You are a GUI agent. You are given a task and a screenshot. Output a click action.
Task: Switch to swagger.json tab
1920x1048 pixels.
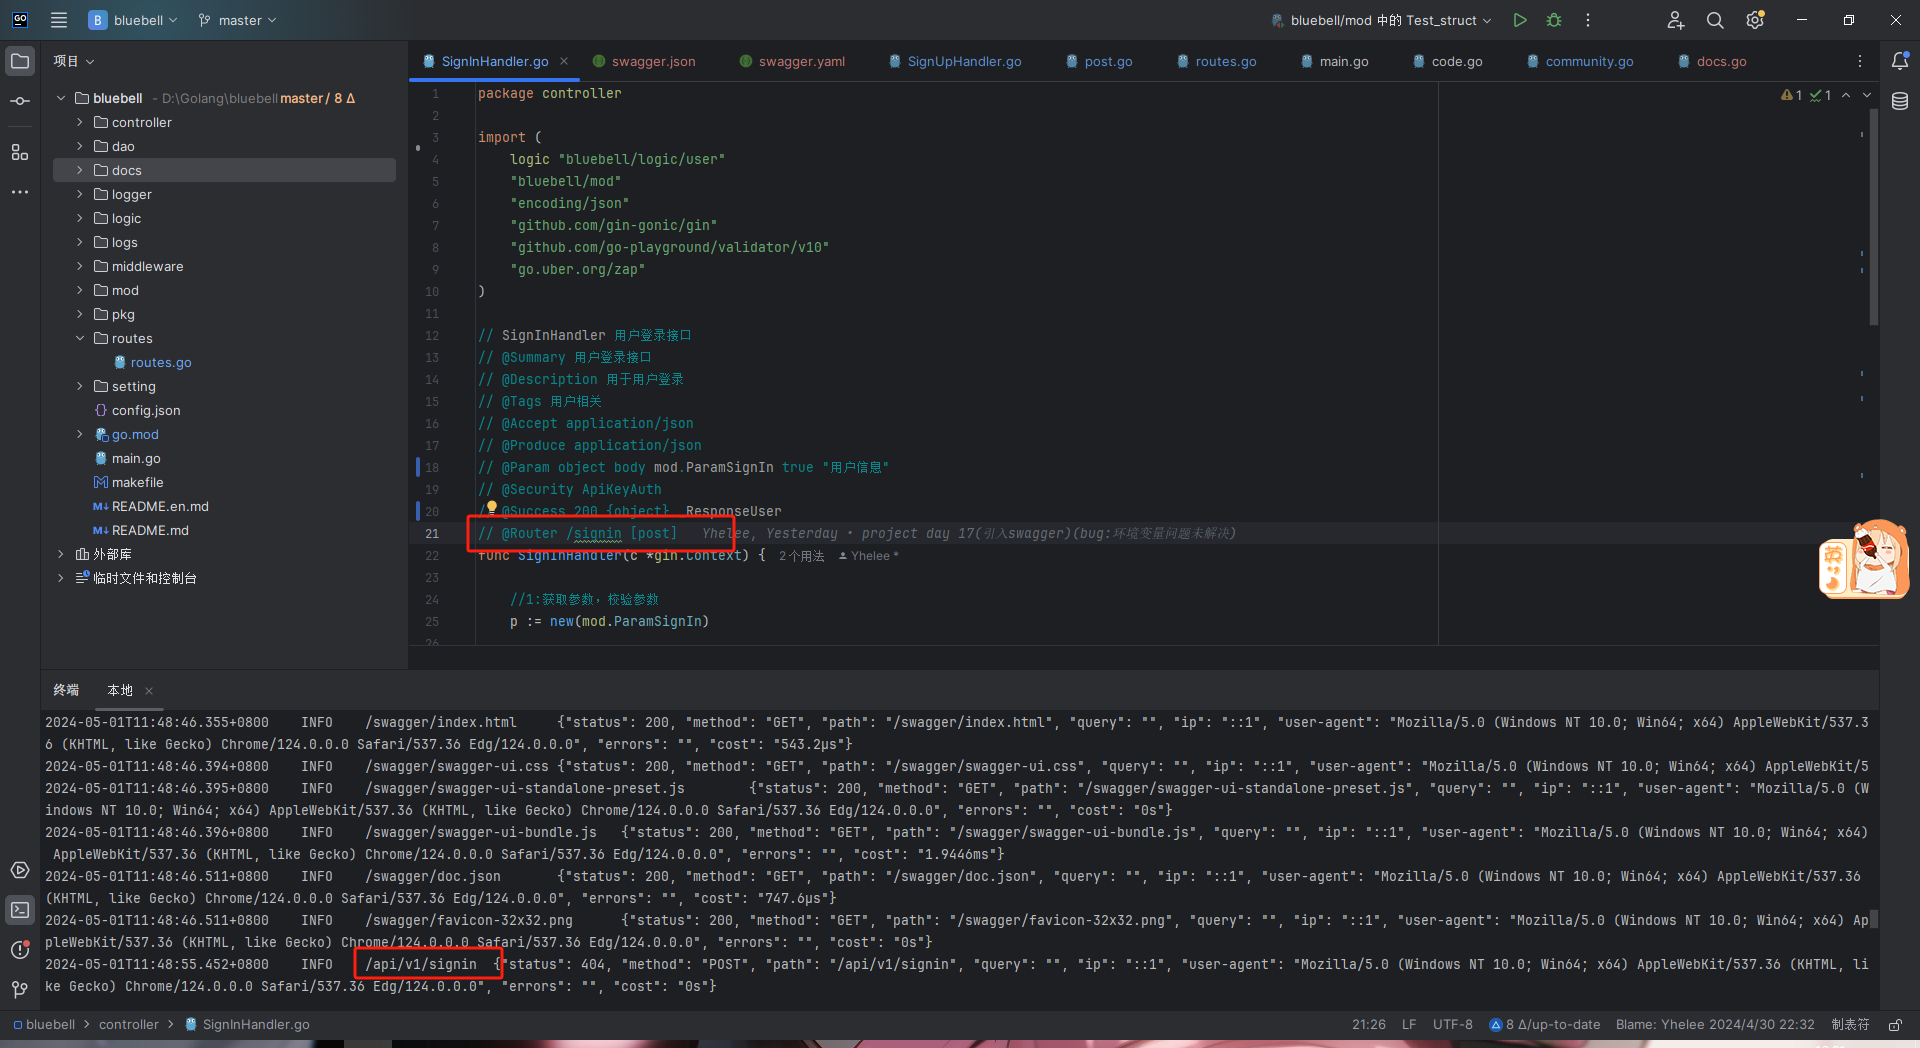click(644, 61)
